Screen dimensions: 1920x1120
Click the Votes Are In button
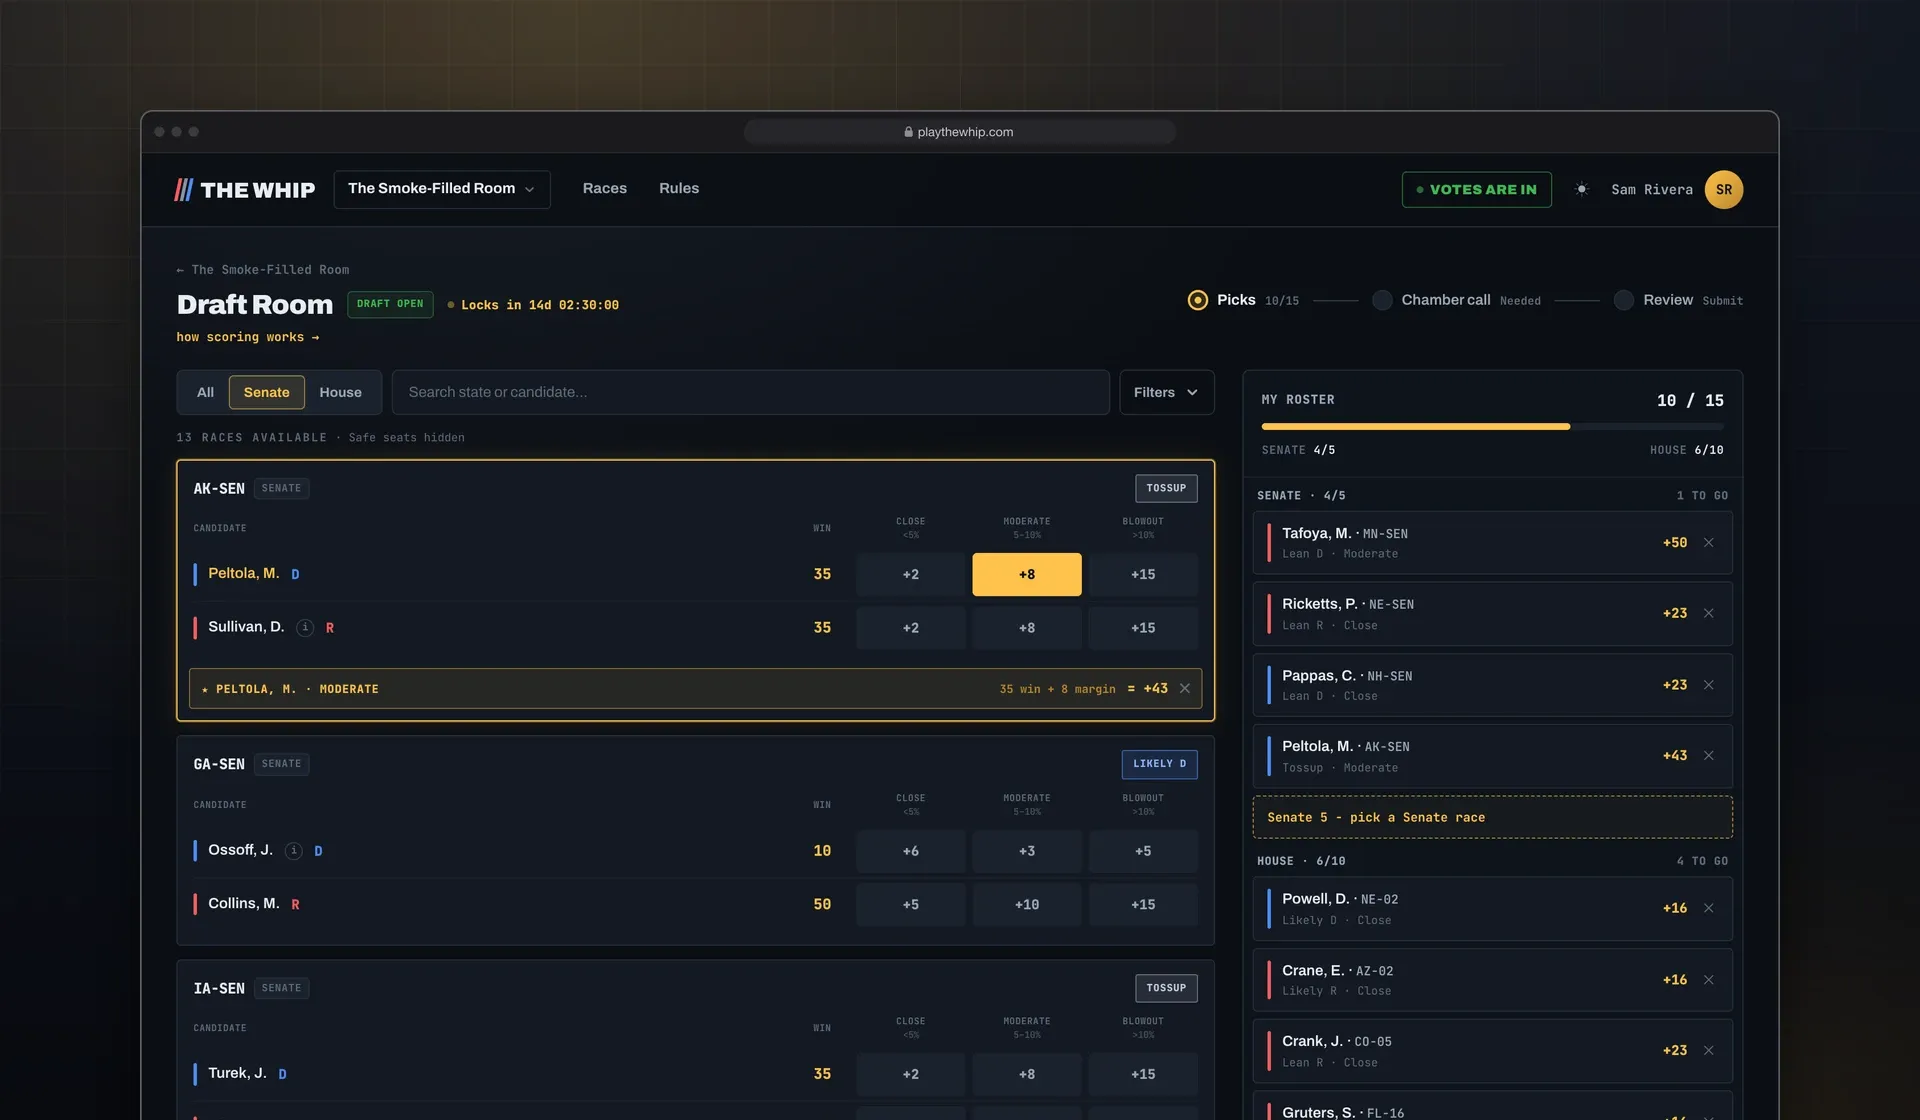[1476, 189]
